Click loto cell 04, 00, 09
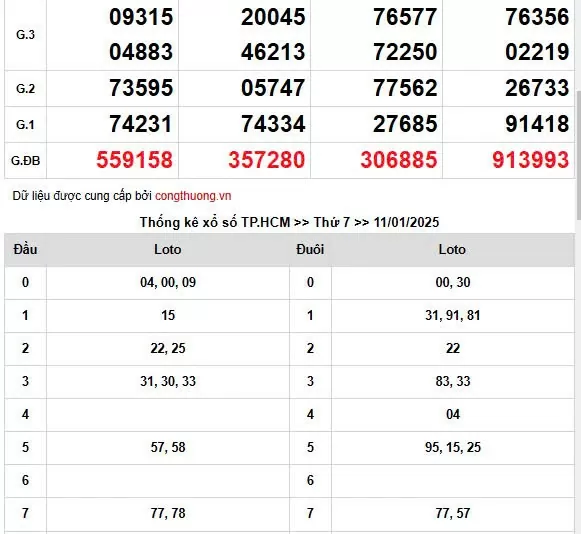The width and height of the screenshot is (581, 534). (x=168, y=282)
